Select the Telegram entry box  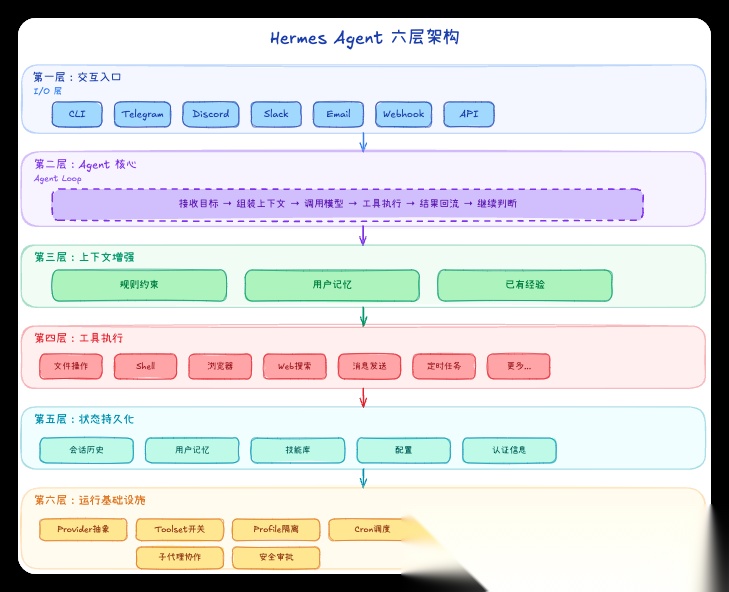coord(142,114)
